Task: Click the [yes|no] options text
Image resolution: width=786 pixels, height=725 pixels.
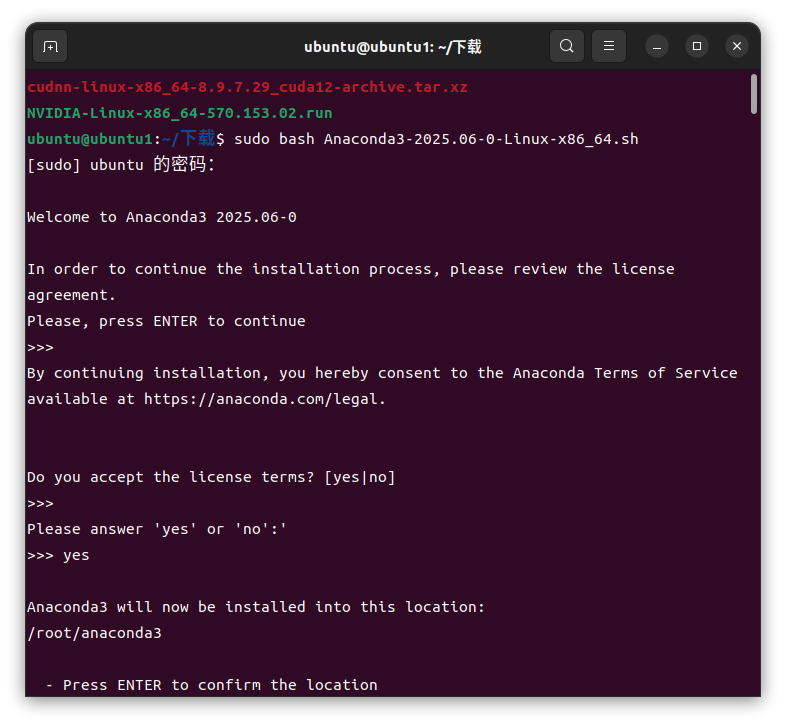Action: [360, 477]
